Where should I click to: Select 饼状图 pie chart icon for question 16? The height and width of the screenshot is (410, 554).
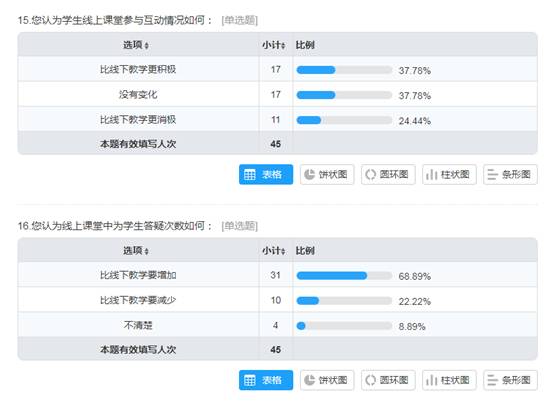(327, 380)
